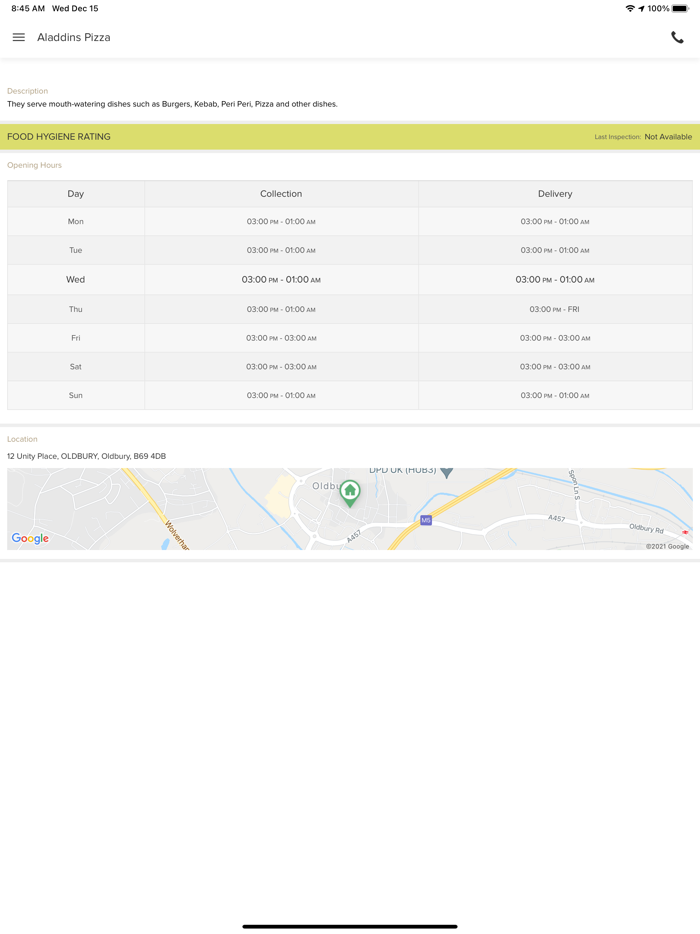Image resolution: width=700 pixels, height=934 pixels.
Task: Click the green home map pin
Action: click(350, 493)
